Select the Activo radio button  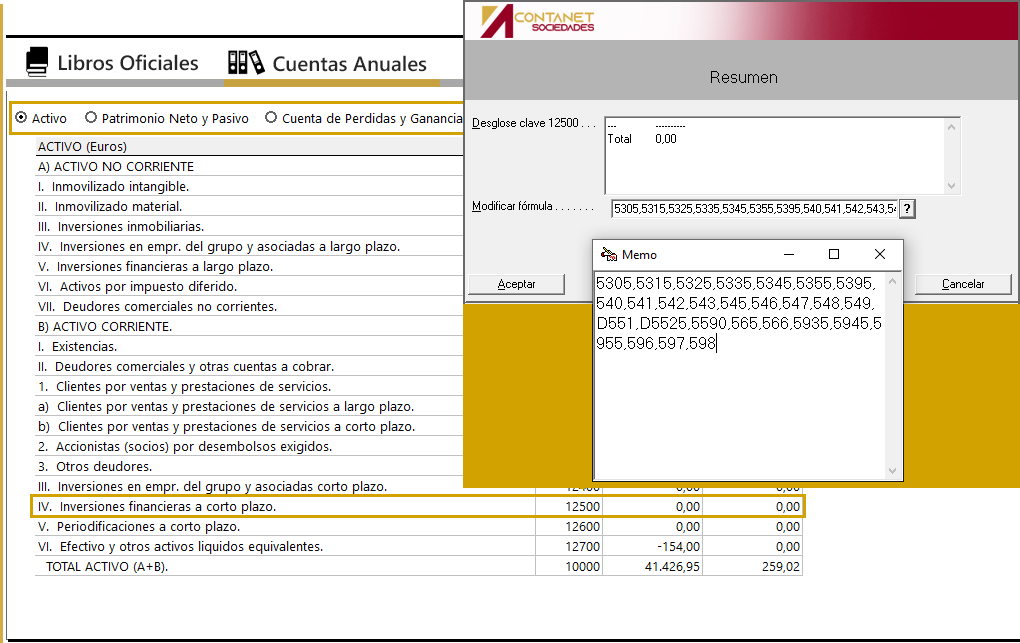[x=21, y=118]
